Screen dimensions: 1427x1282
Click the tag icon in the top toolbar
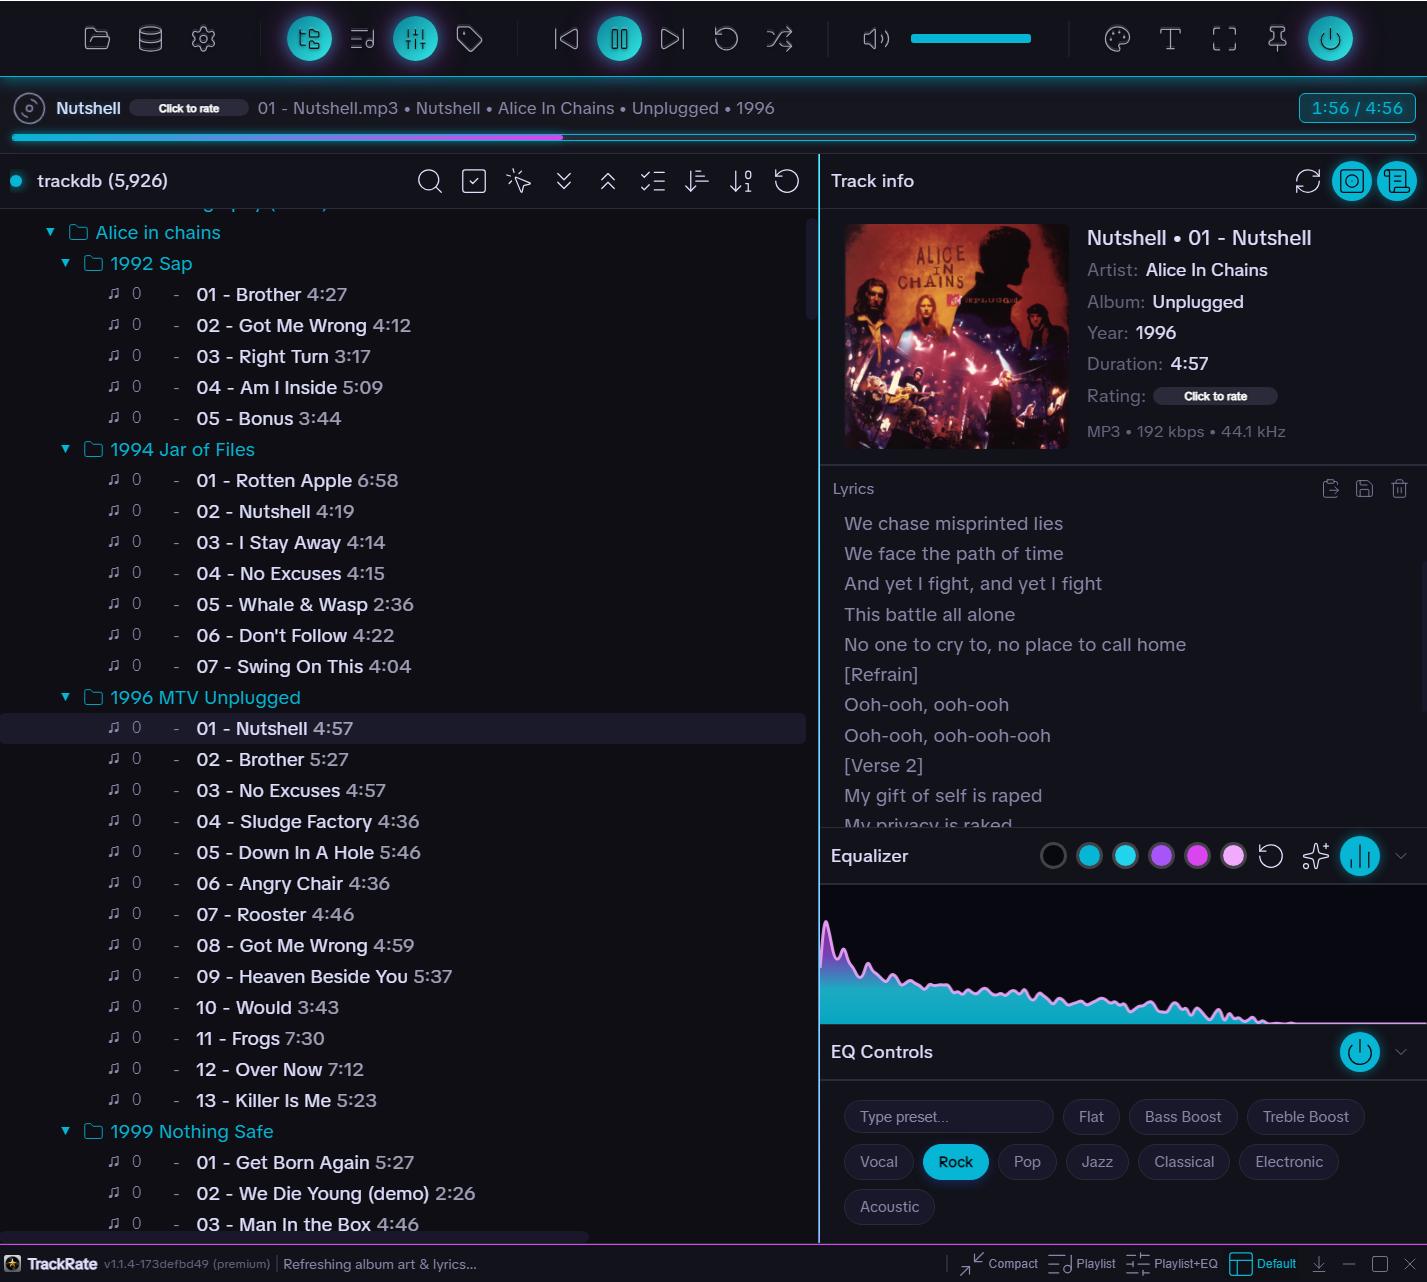tap(469, 38)
